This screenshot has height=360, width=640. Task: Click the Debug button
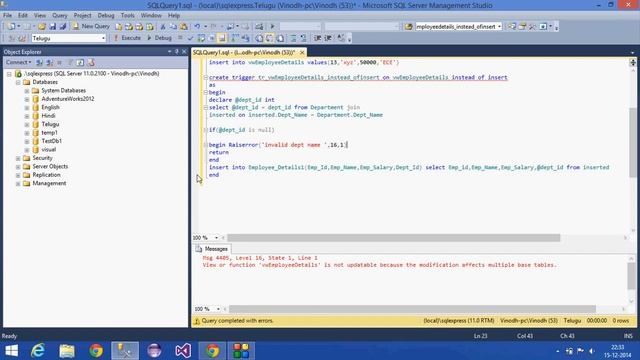pyautogui.click(x=159, y=38)
